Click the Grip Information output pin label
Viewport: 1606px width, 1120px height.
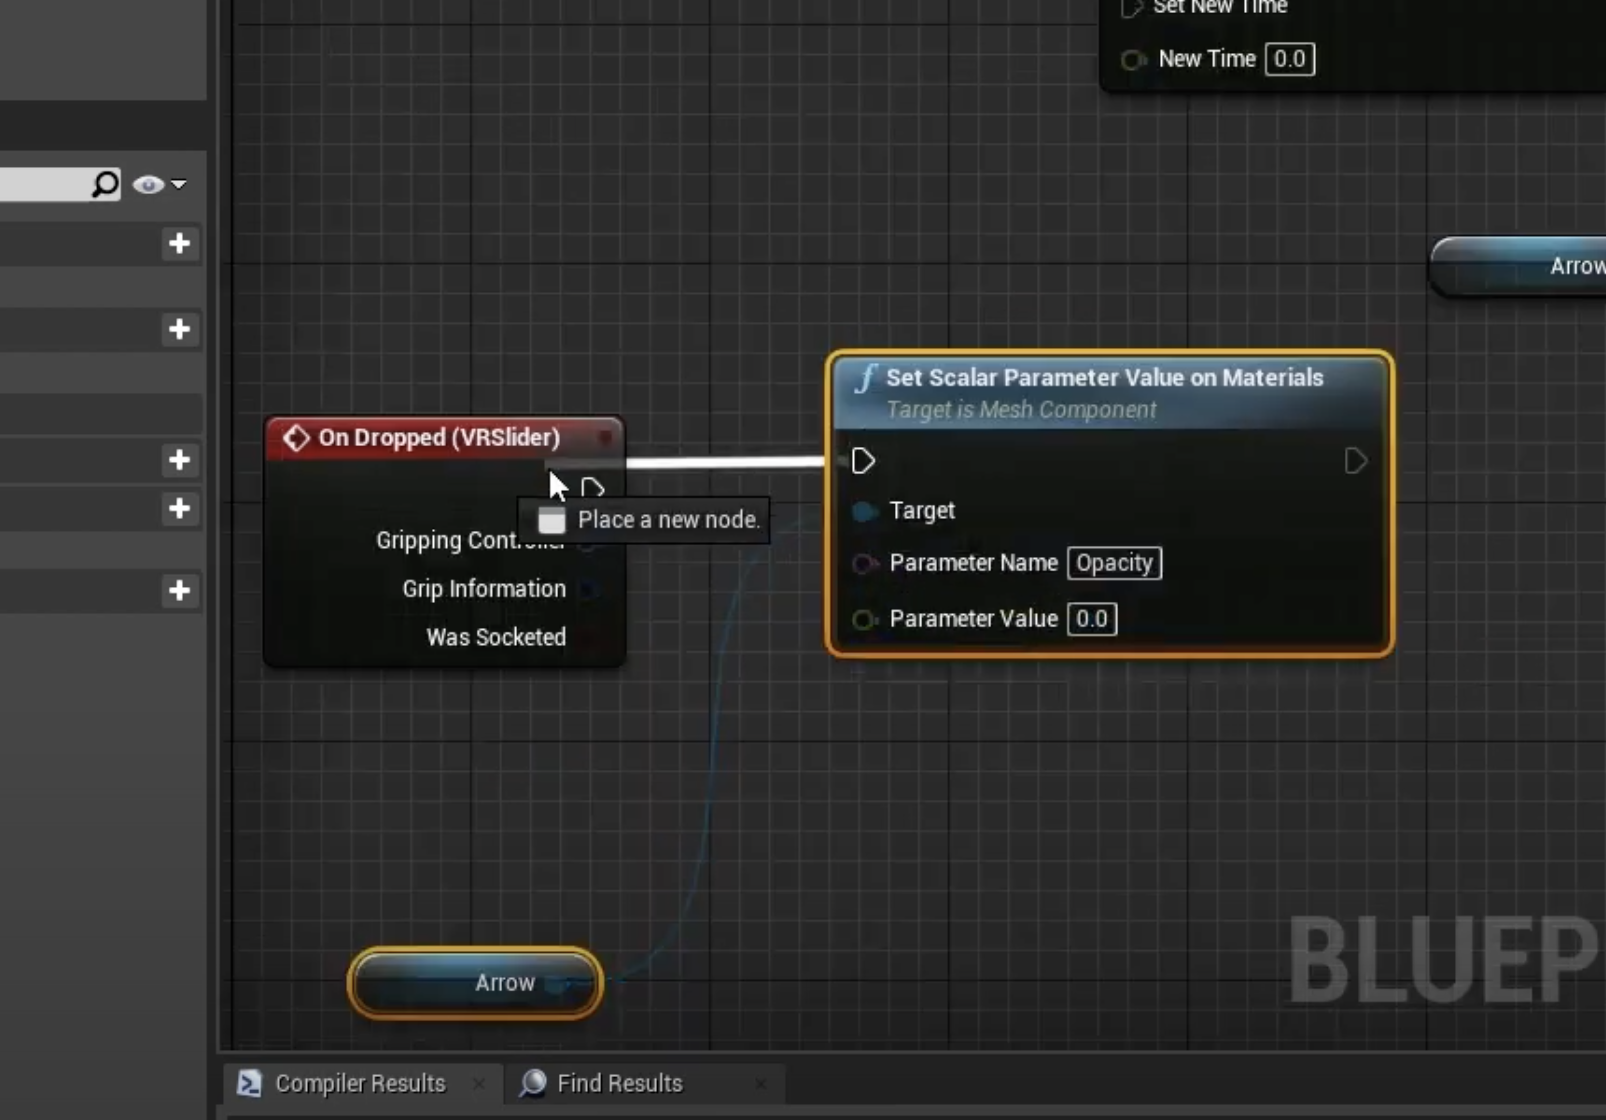(x=484, y=589)
